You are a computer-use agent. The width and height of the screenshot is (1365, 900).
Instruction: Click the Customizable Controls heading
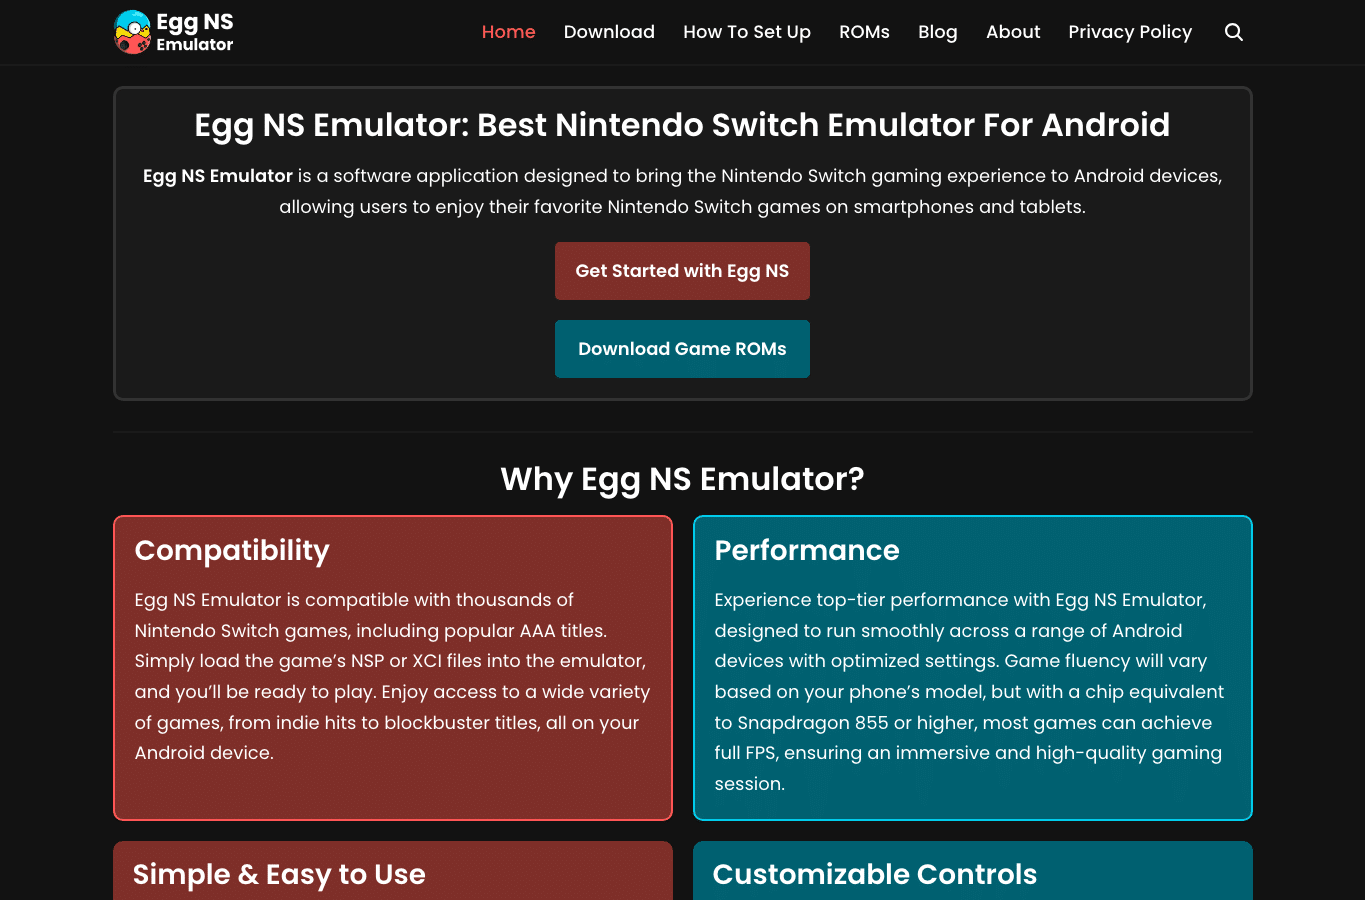875,874
